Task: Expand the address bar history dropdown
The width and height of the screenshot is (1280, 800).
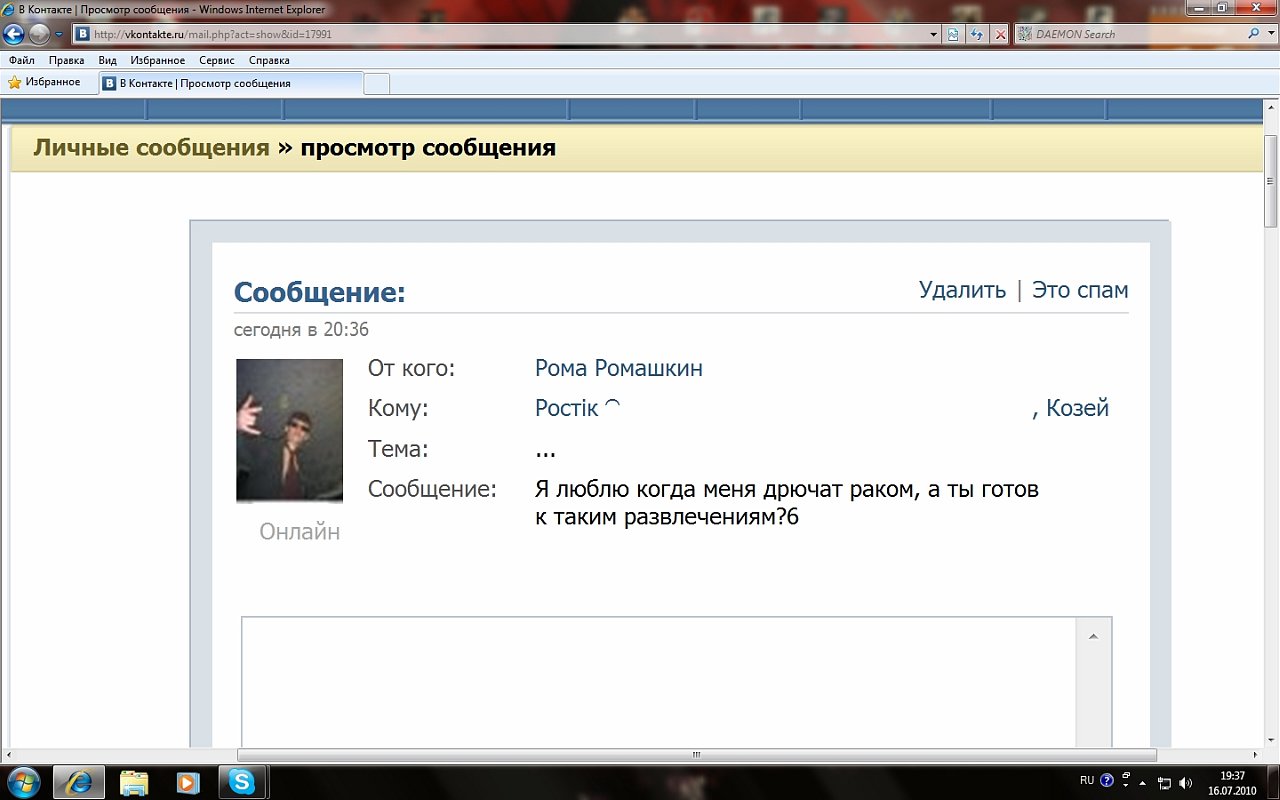Action: point(934,34)
